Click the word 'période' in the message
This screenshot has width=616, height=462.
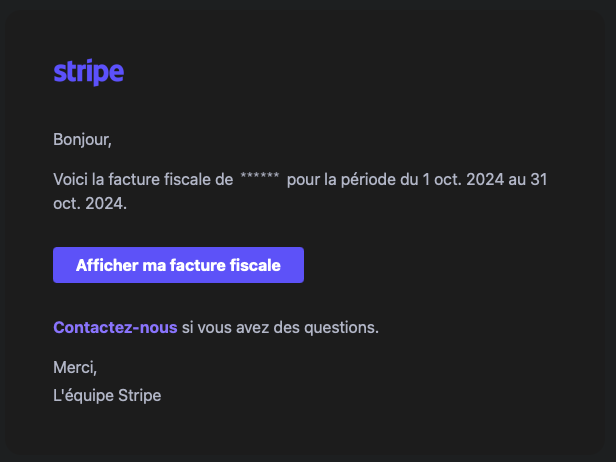tap(368, 180)
